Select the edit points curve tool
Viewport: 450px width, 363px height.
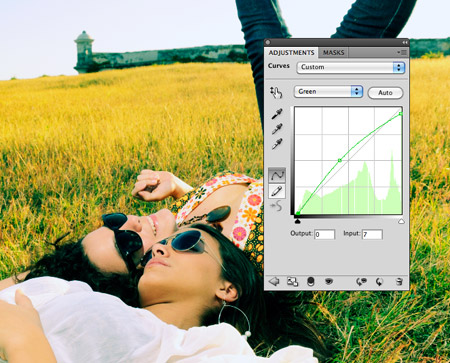pos(277,175)
